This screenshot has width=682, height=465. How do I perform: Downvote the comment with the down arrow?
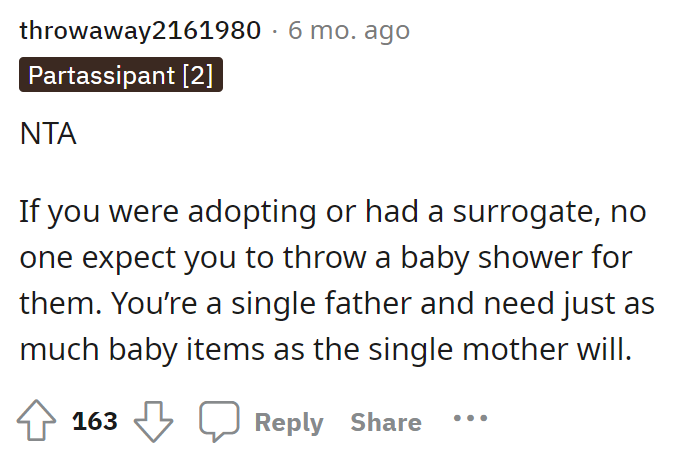coord(153,422)
